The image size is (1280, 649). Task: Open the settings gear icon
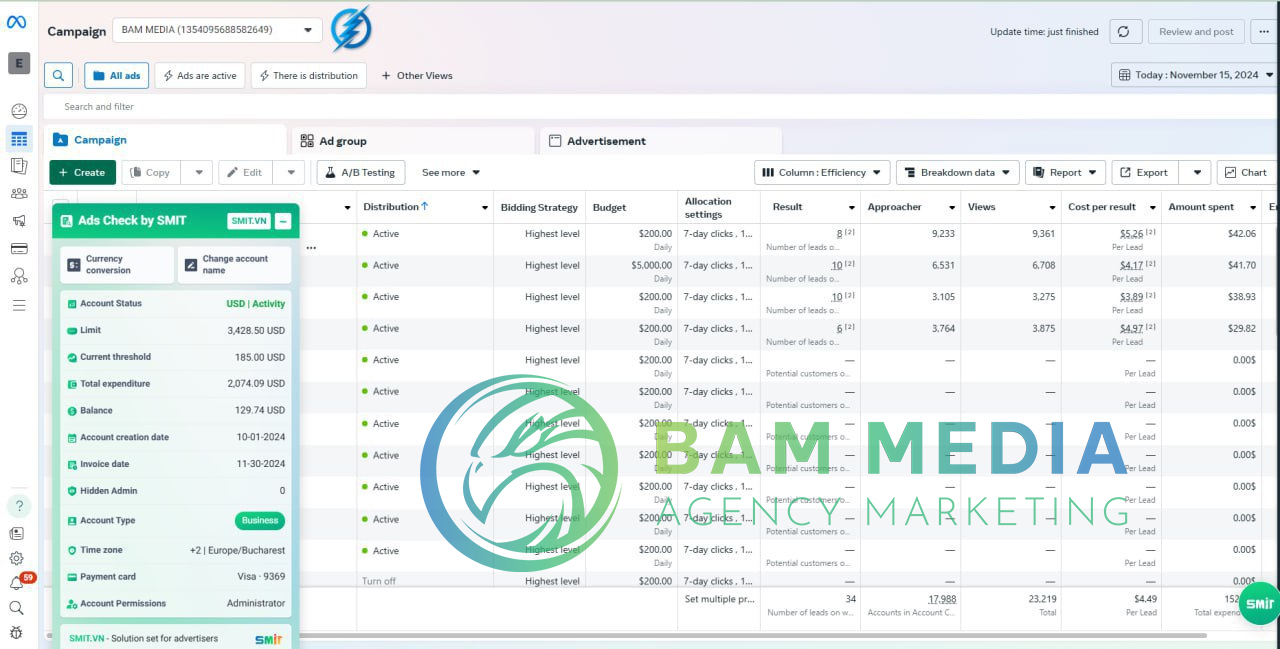pos(17,559)
